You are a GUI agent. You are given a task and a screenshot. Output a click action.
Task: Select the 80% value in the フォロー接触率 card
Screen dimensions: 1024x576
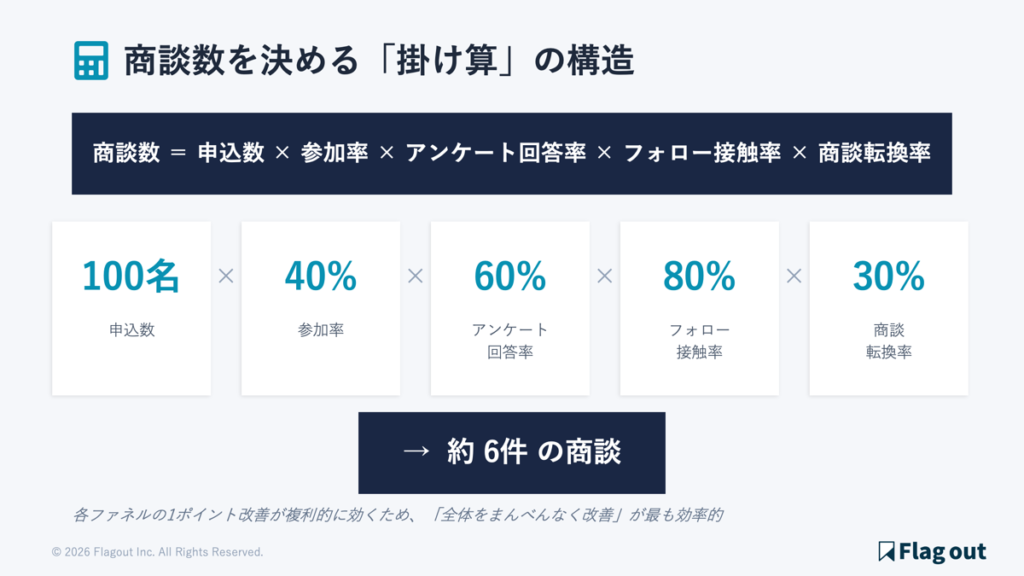[699, 277]
